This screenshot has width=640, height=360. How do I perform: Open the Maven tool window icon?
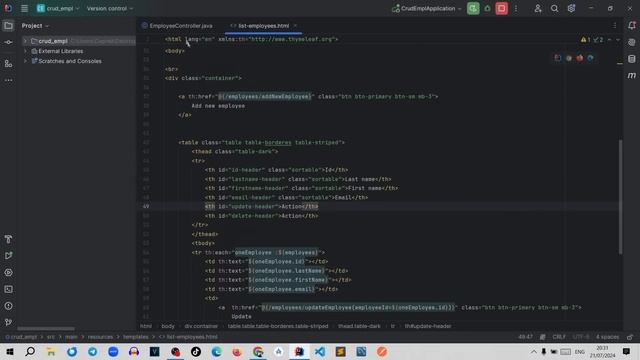631,76
